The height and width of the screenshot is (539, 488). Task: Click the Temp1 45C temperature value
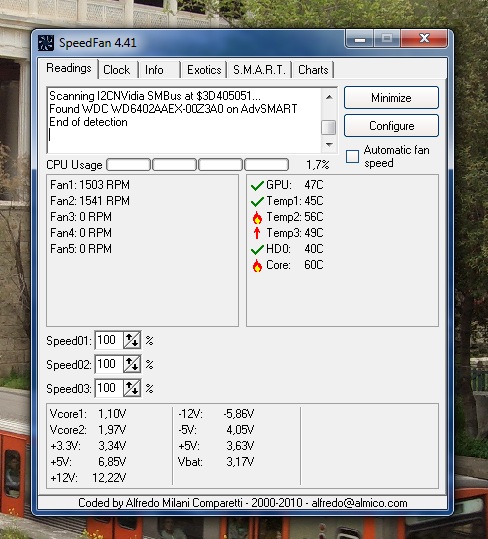coord(314,201)
